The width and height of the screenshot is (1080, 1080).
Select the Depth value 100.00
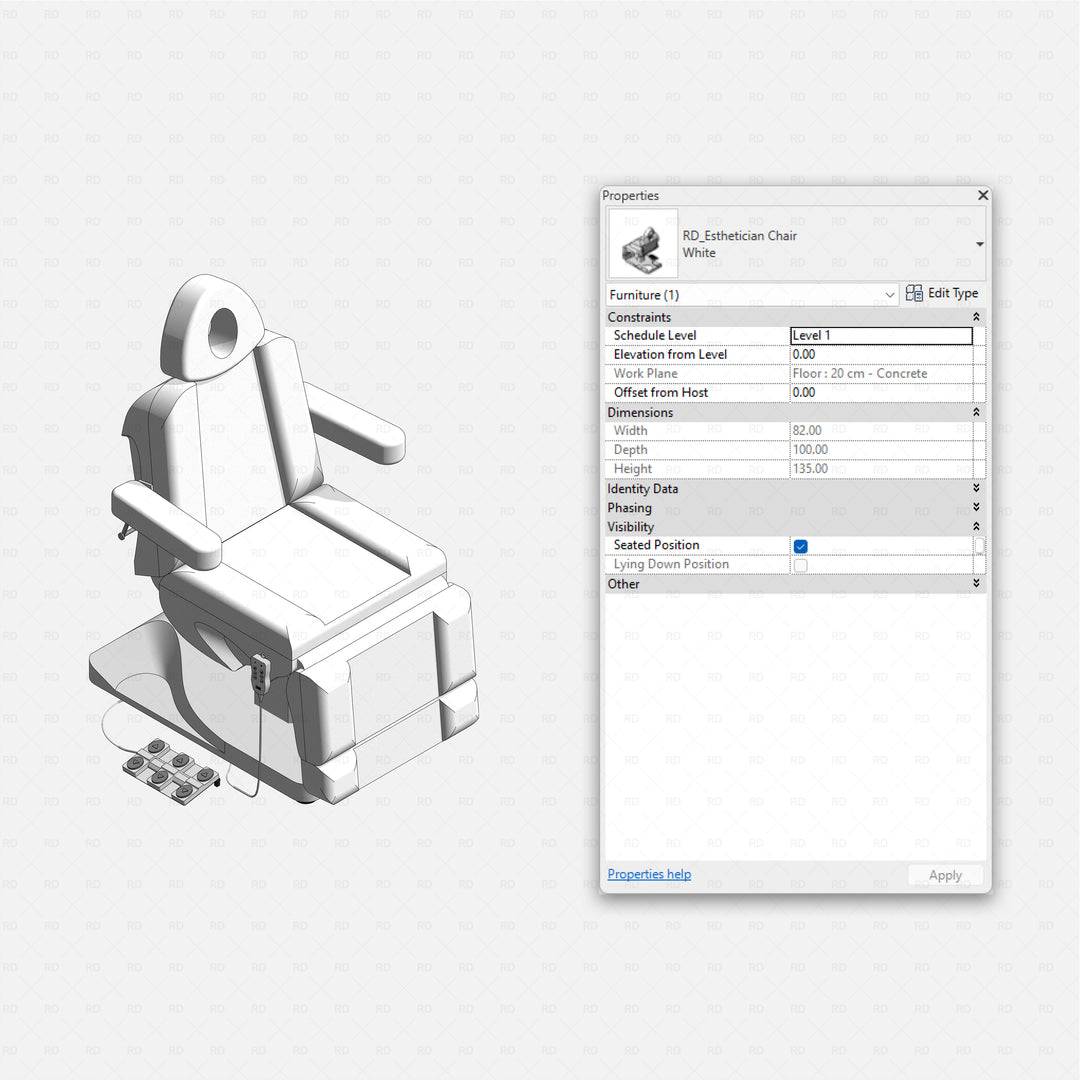(810, 450)
